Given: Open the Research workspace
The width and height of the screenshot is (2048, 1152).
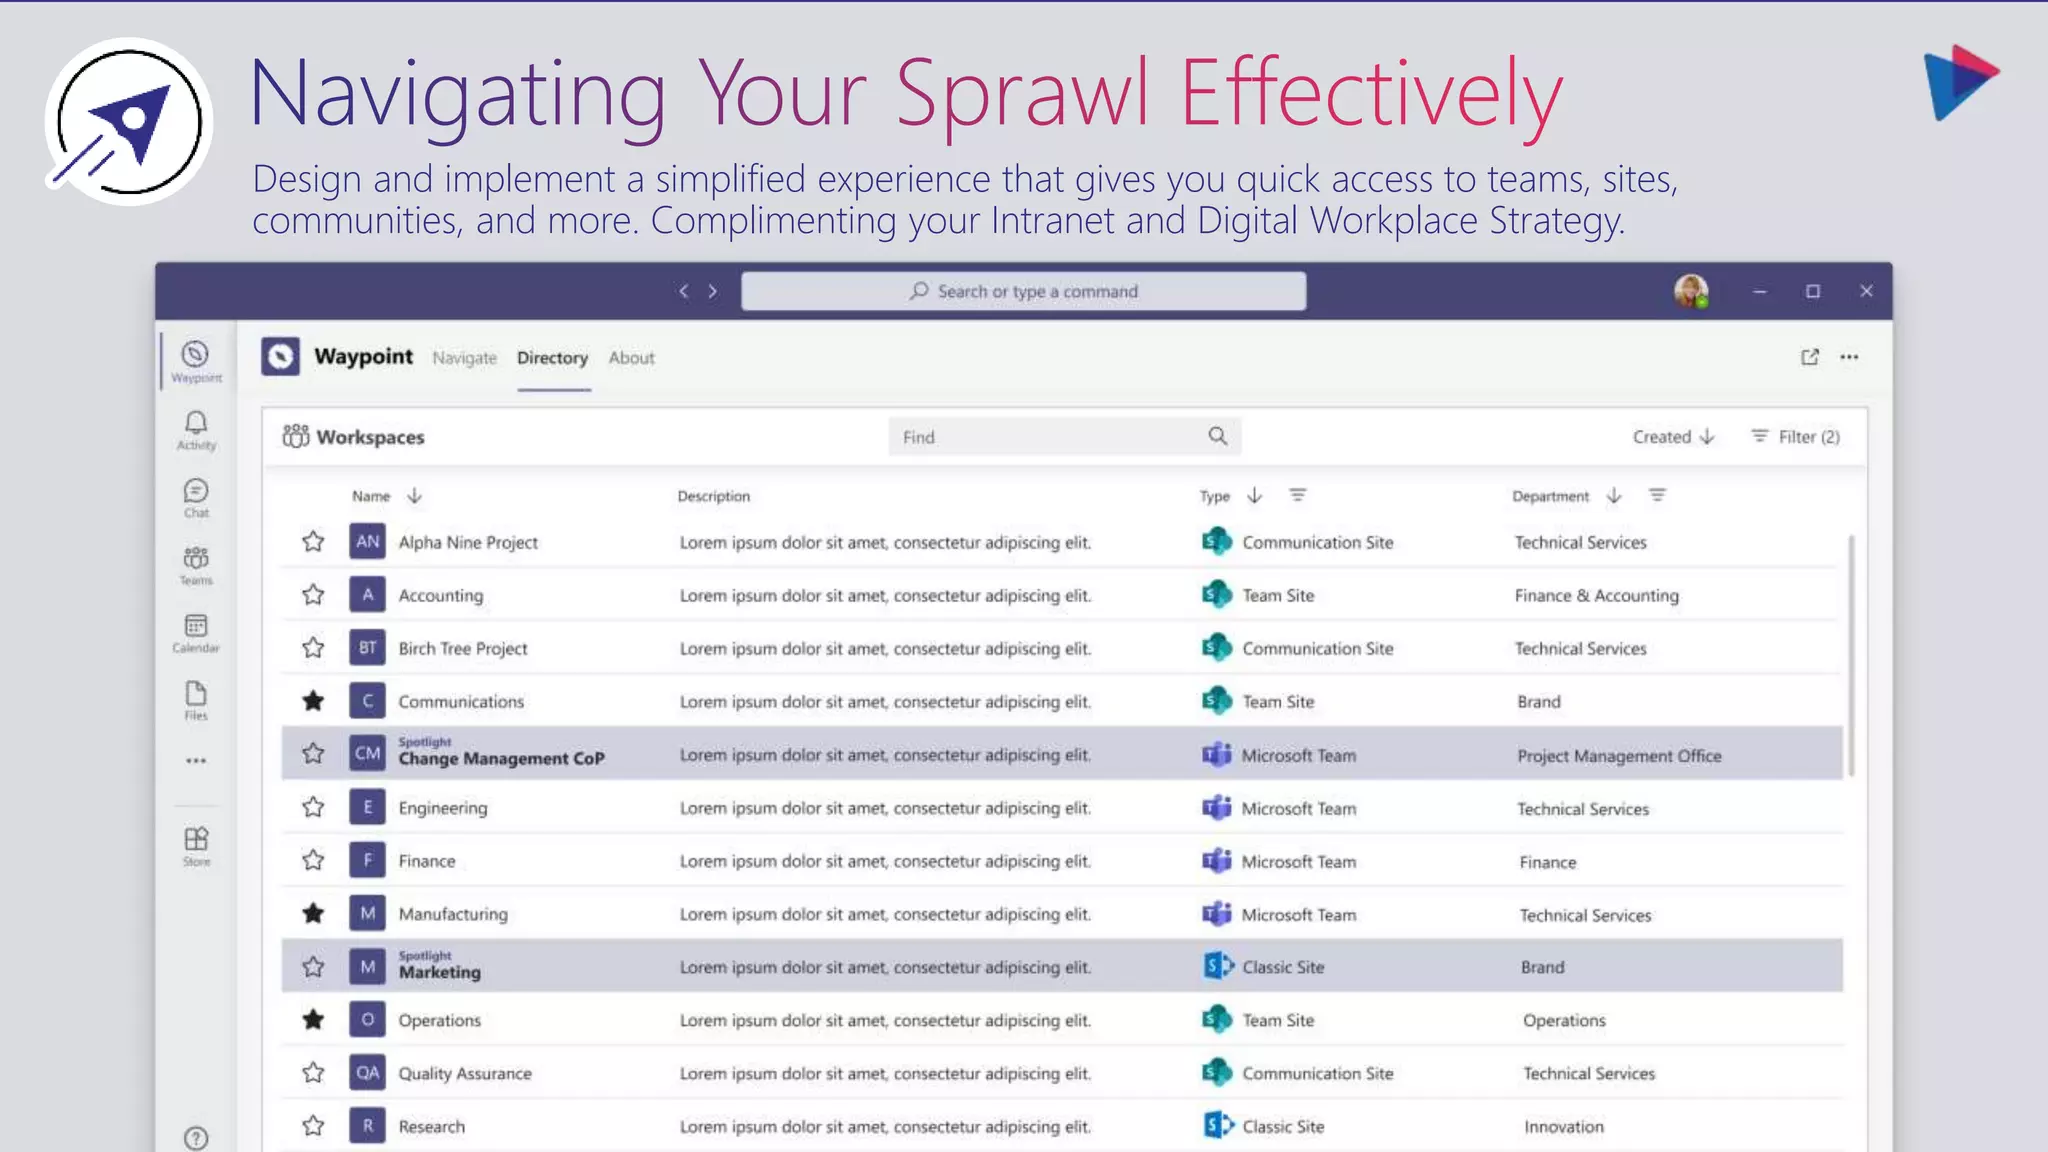Looking at the screenshot, I should click(431, 1126).
